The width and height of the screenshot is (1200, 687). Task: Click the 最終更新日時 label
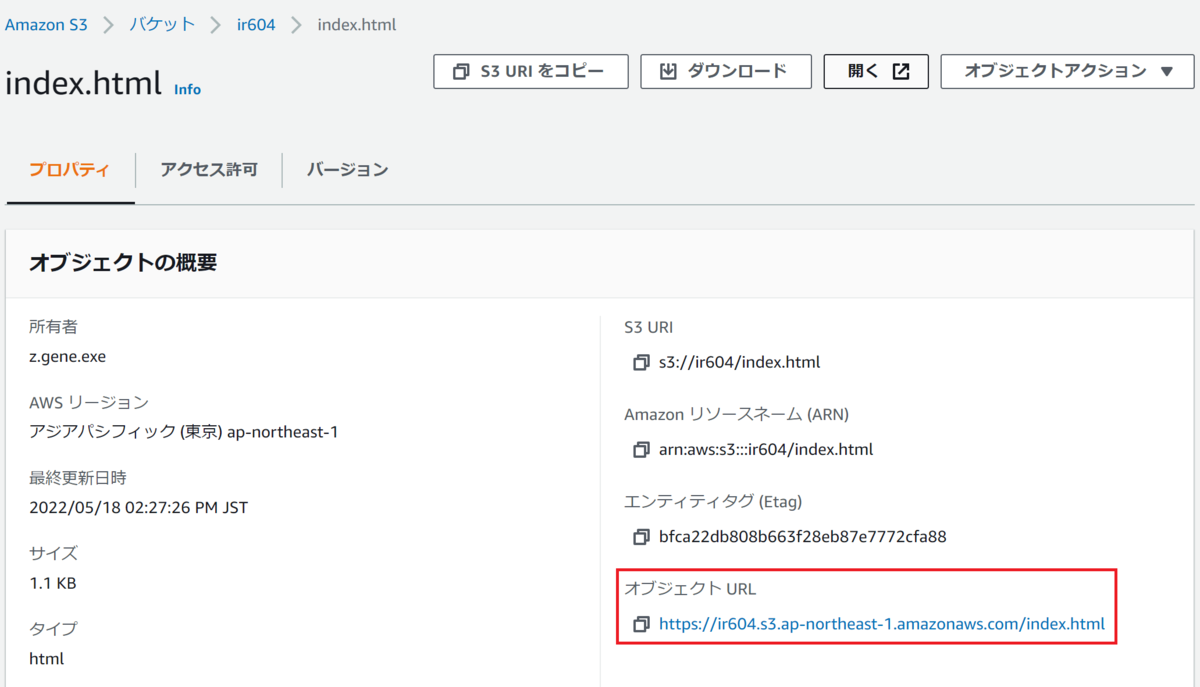pos(78,478)
